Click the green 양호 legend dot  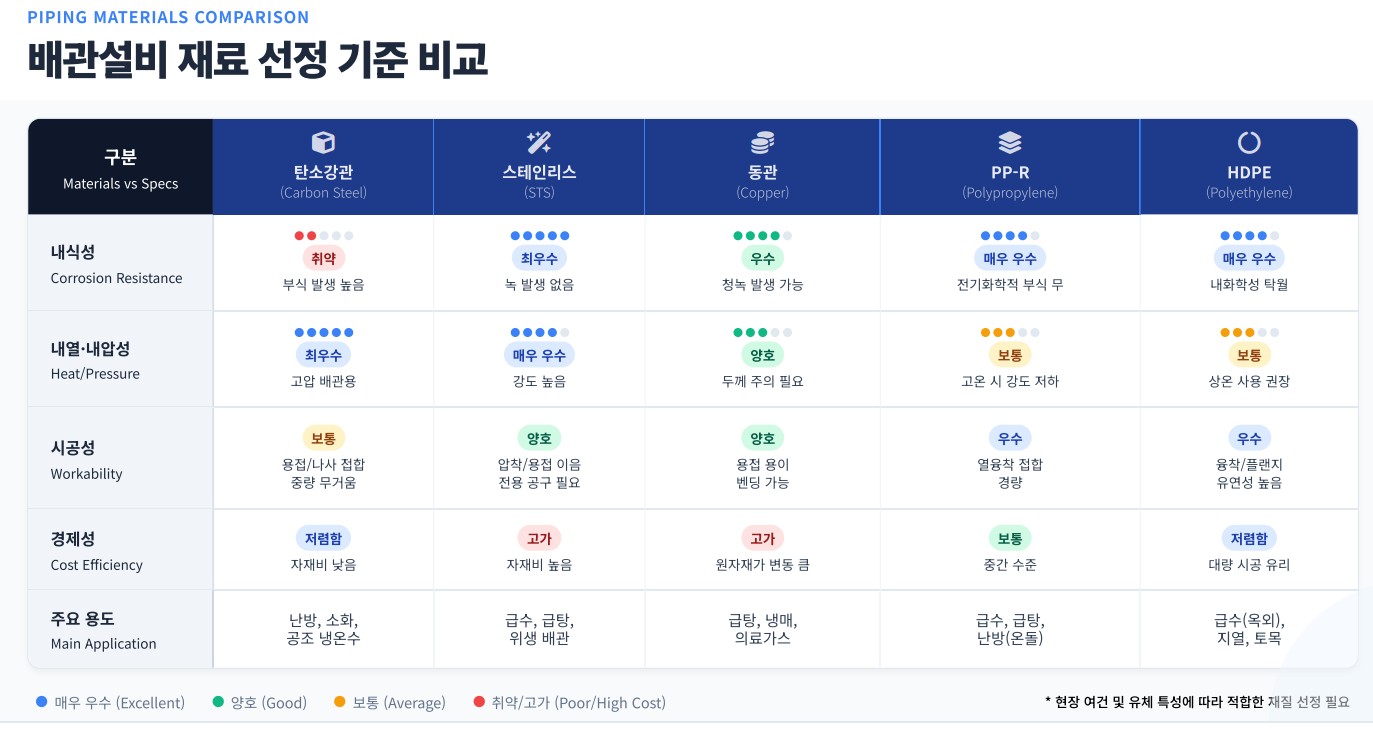pyautogui.click(x=218, y=703)
